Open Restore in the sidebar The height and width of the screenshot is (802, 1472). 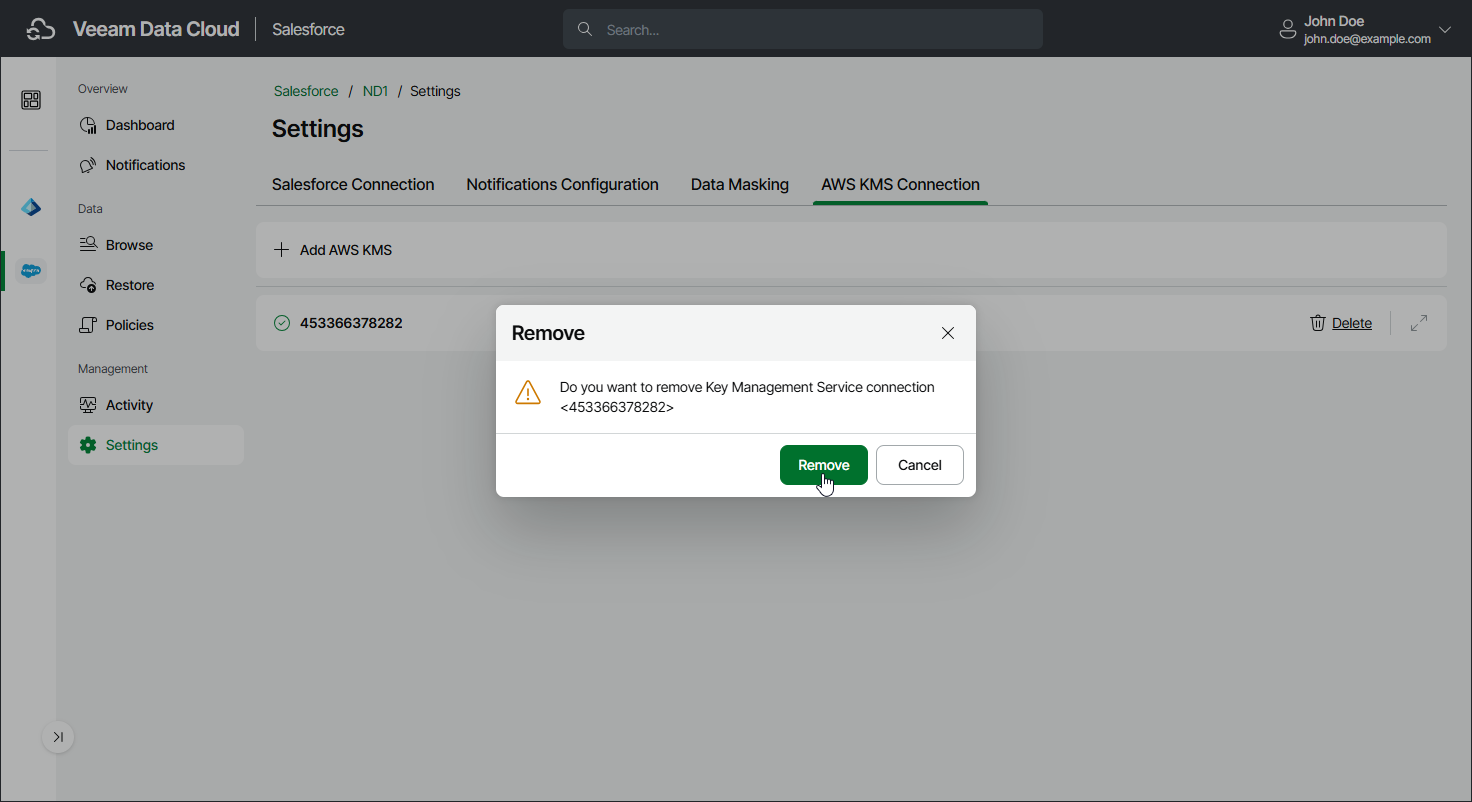coord(155,285)
